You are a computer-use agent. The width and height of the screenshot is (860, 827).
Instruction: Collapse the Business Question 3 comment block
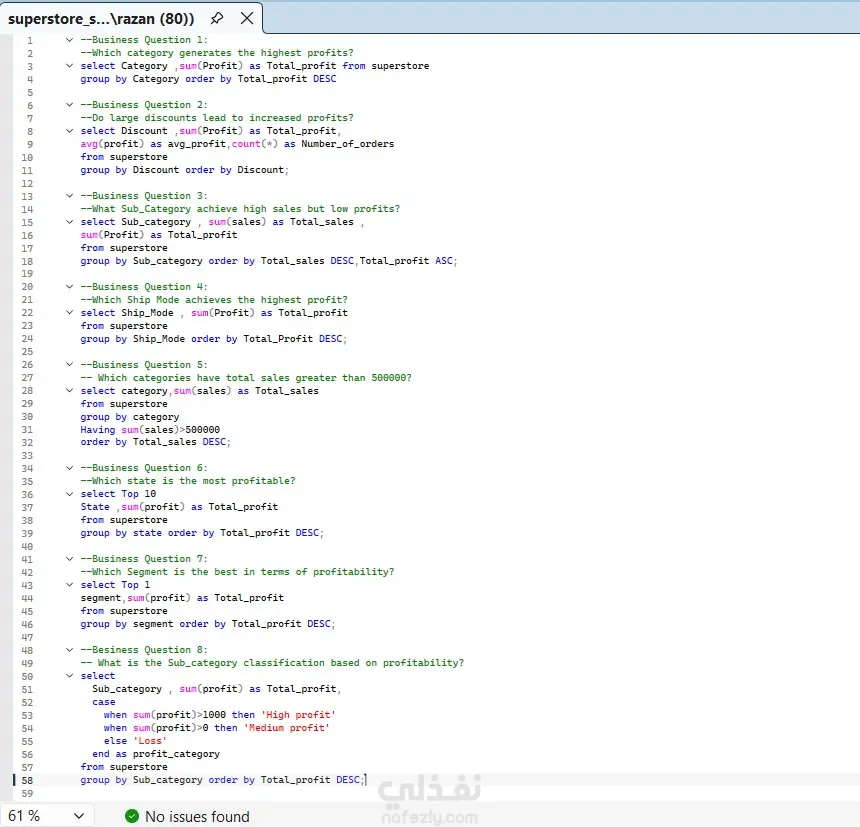(70, 196)
